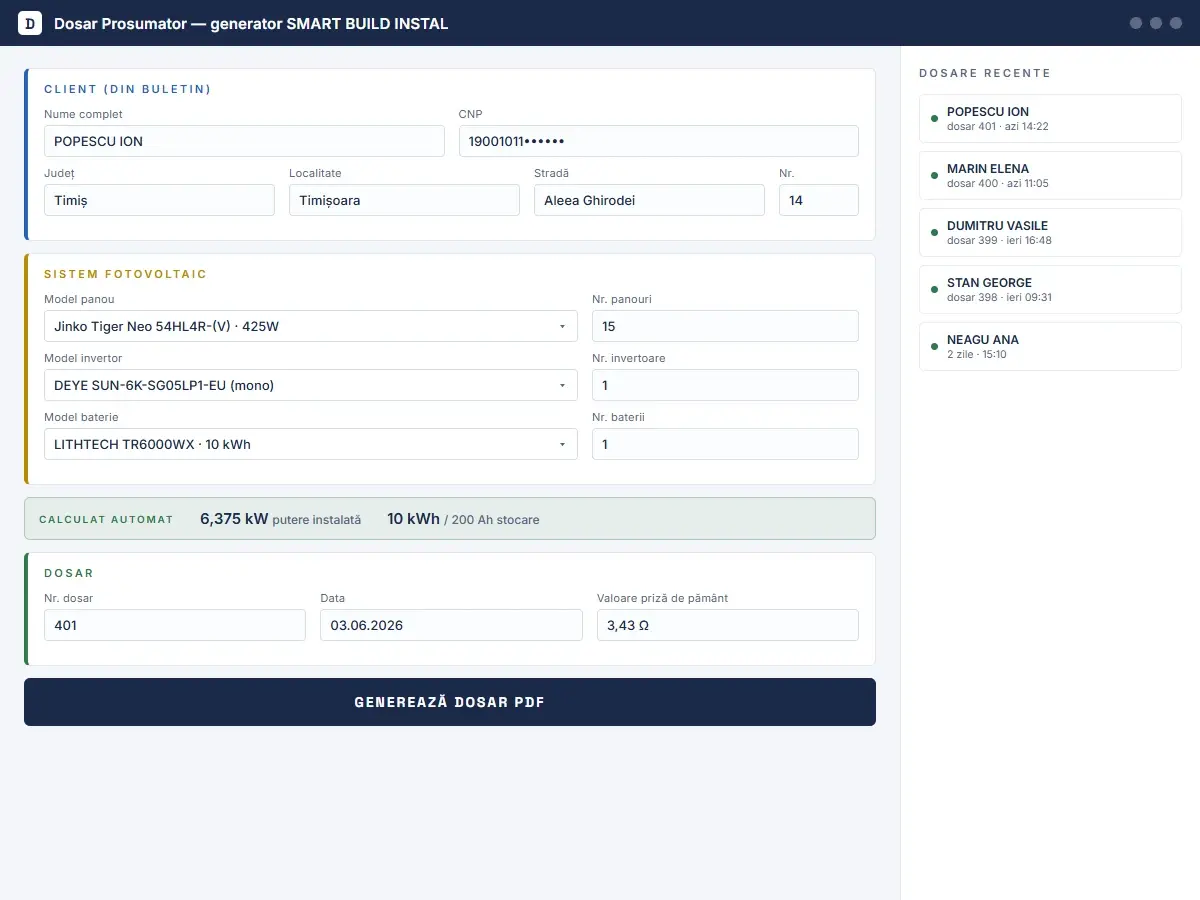Click the Localitate field with Timișoara
Viewport: 1200px width, 900px height.
click(x=404, y=200)
